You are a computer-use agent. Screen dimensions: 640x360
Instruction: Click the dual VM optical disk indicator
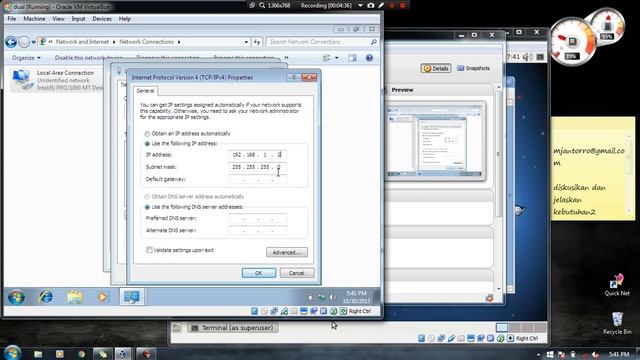(264, 311)
